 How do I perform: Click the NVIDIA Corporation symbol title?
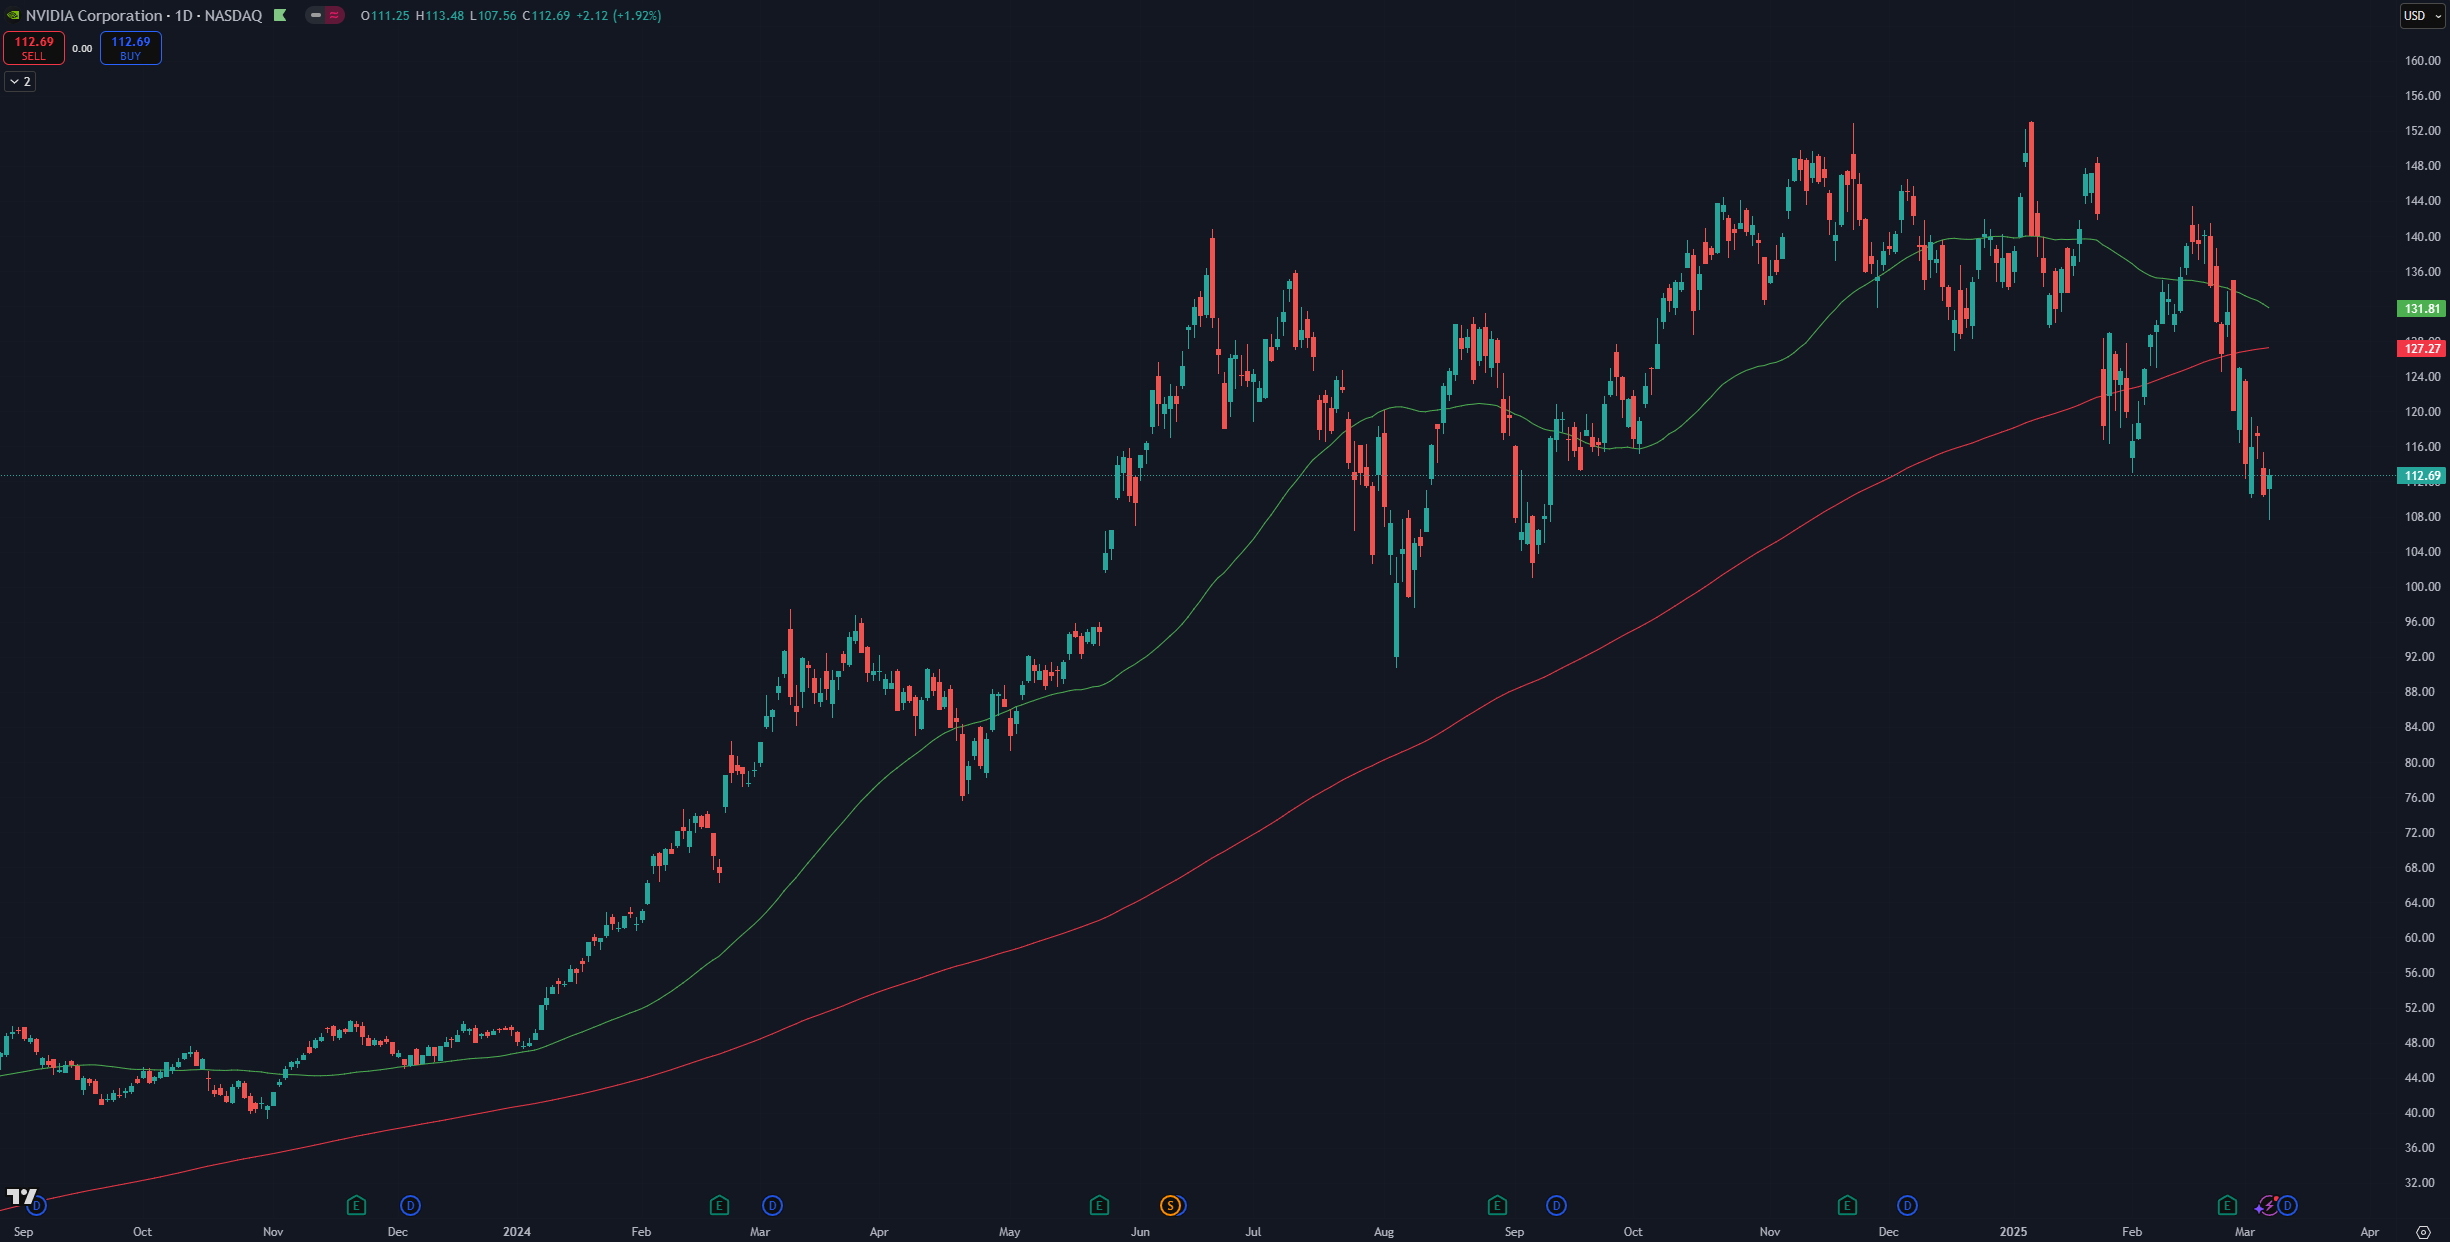point(94,15)
